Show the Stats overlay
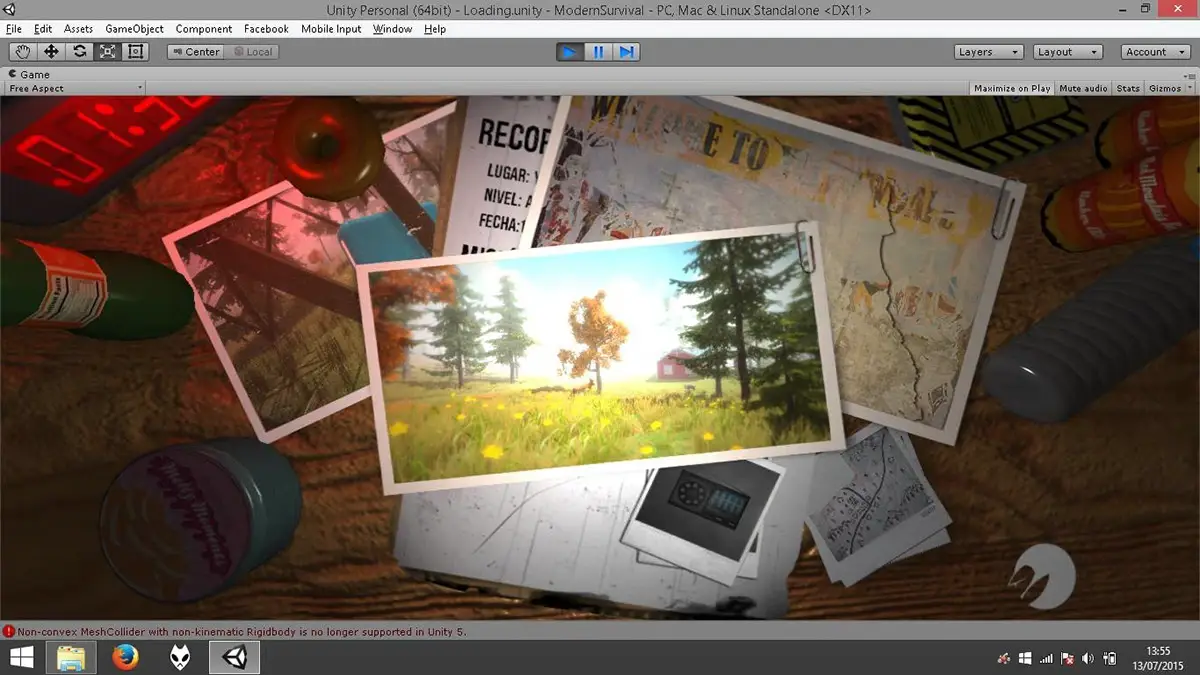This screenshot has height=675, width=1200. click(1128, 88)
